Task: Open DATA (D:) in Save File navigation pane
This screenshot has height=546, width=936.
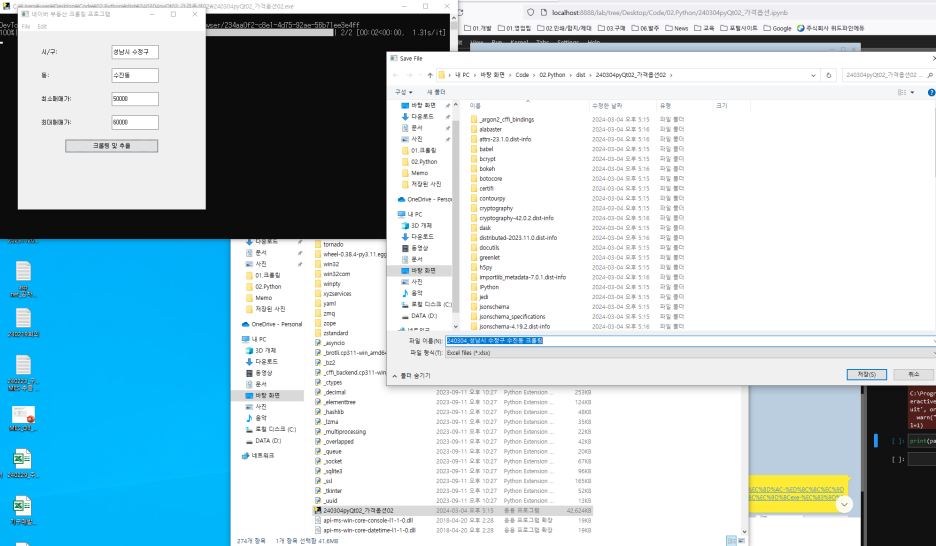Action: [x=423, y=316]
